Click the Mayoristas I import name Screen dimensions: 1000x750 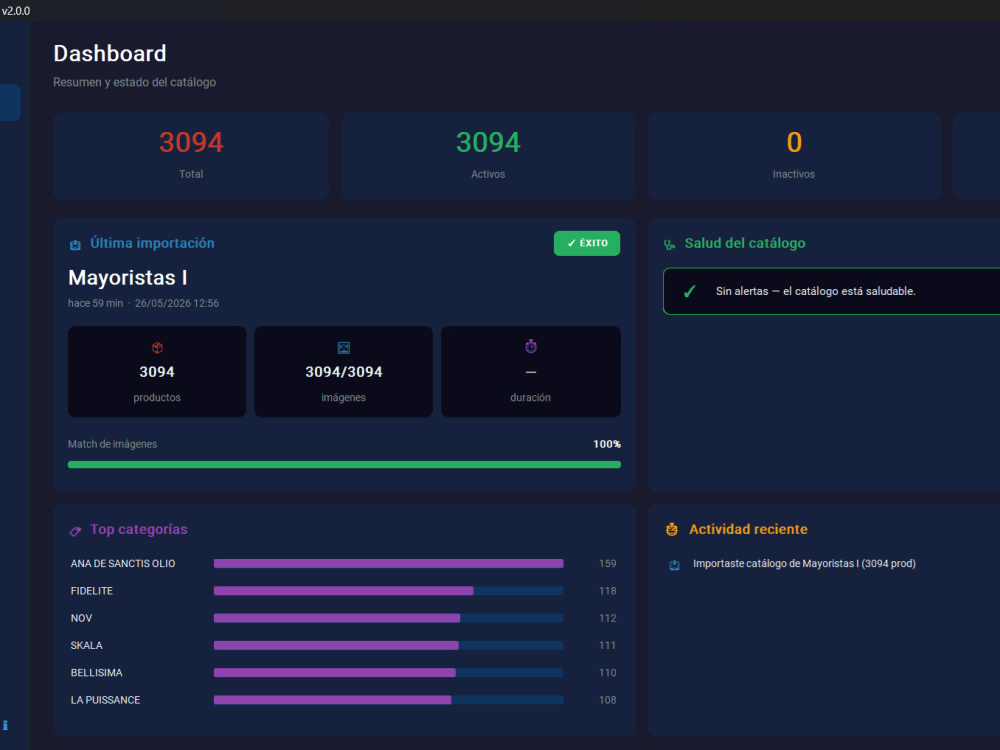coord(128,278)
